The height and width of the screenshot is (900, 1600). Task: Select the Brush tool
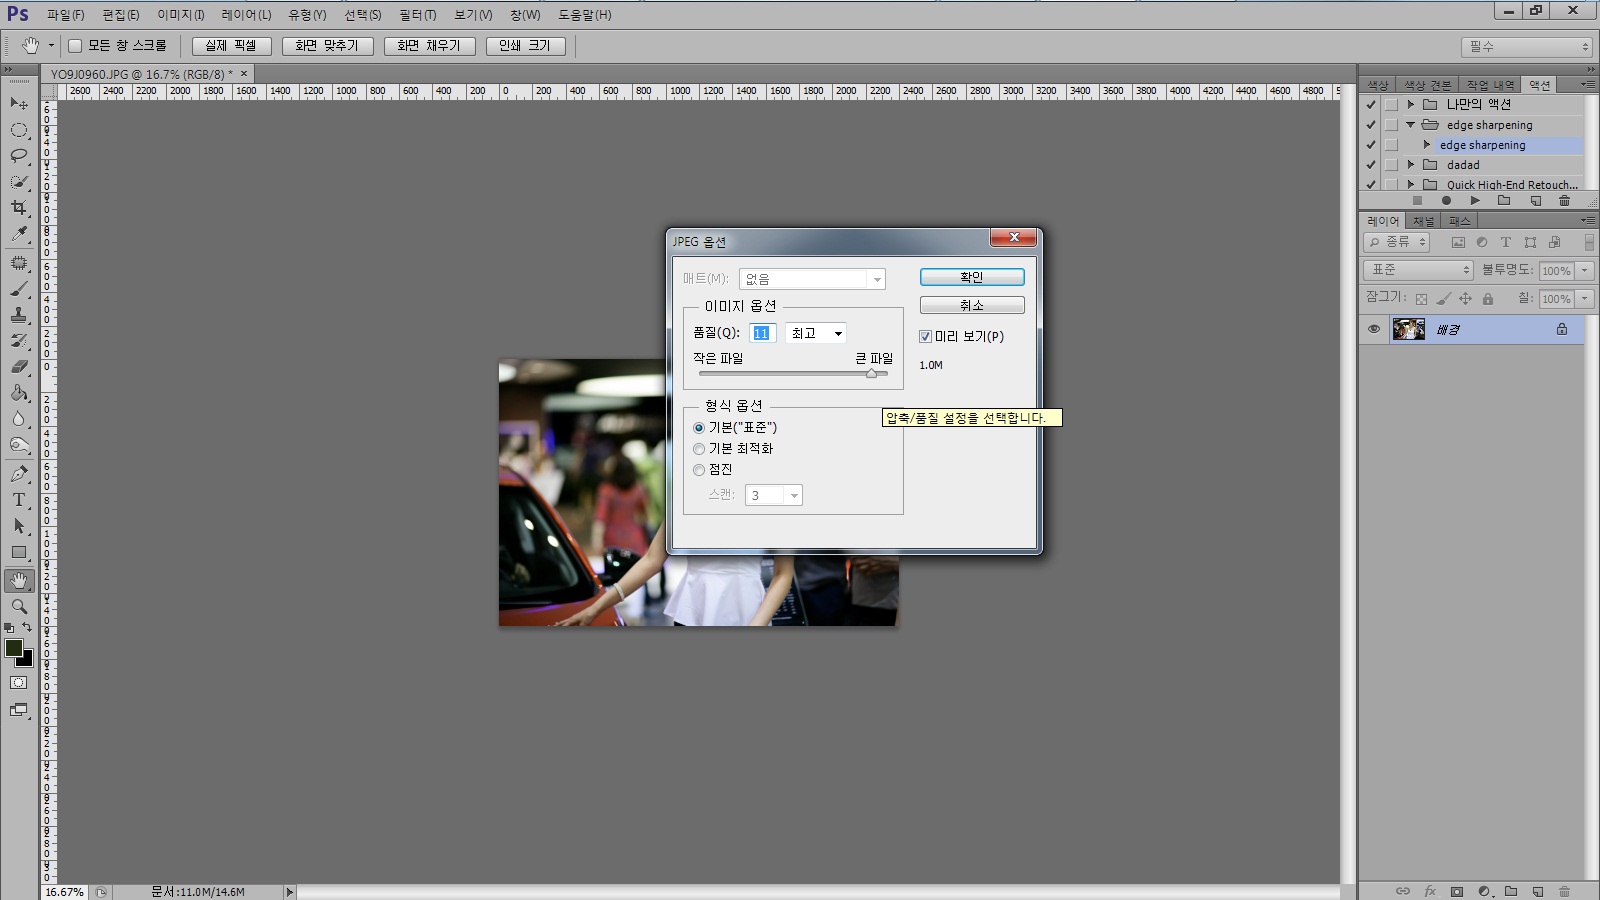(x=19, y=289)
